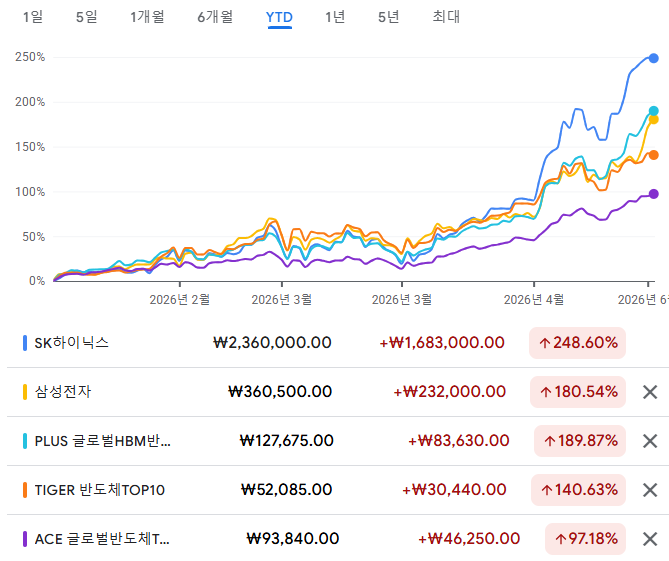
Task: Switch to the 5일 time range
Action: coord(87,17)
